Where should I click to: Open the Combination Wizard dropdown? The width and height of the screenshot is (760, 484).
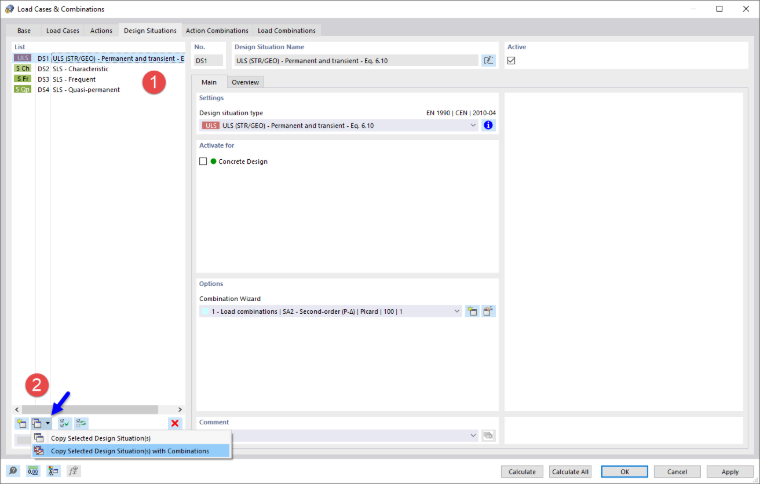pyautogui.click(x=457, y=311)
